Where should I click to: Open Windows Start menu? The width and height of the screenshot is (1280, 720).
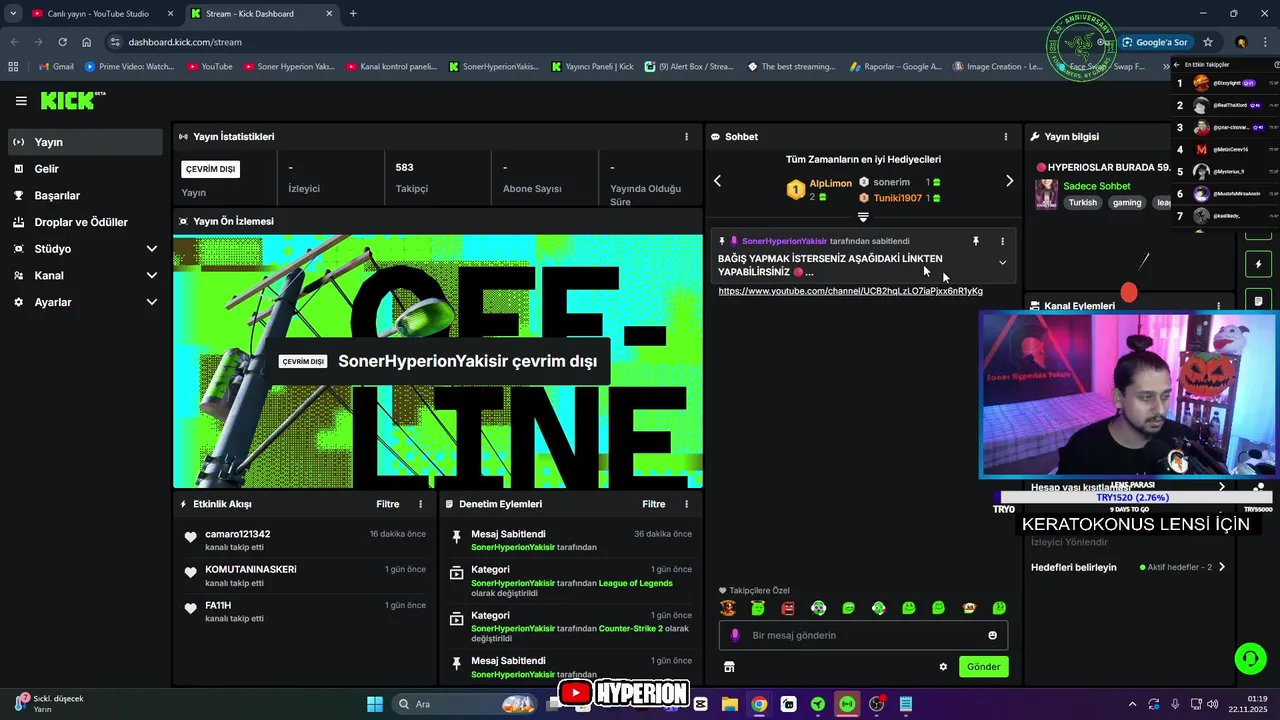375,704
